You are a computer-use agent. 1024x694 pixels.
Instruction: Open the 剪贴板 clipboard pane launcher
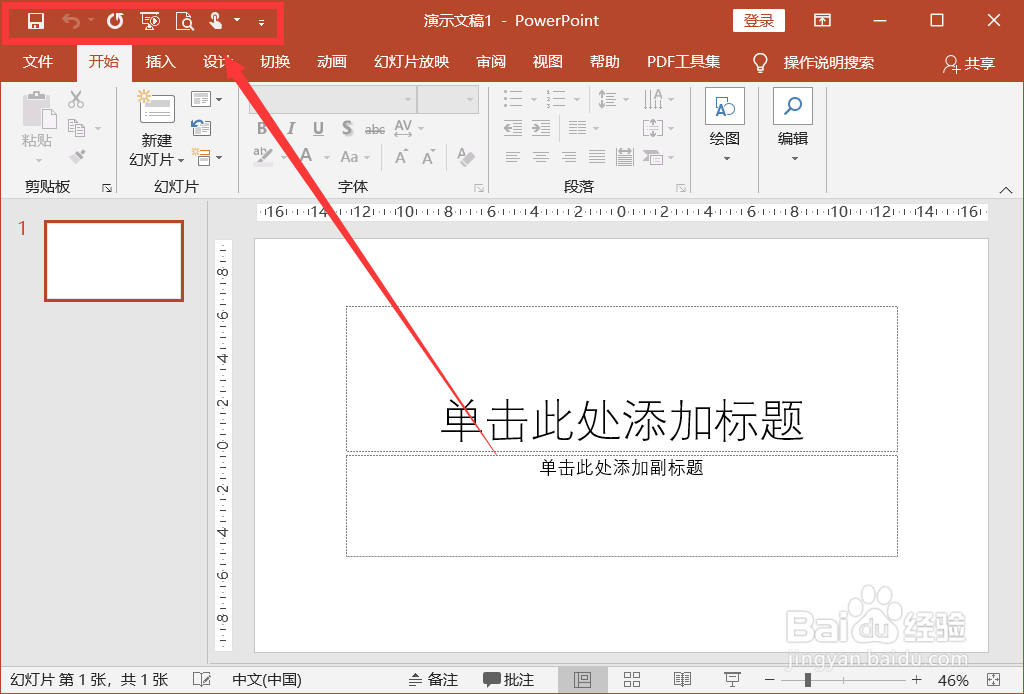[107, 188]
